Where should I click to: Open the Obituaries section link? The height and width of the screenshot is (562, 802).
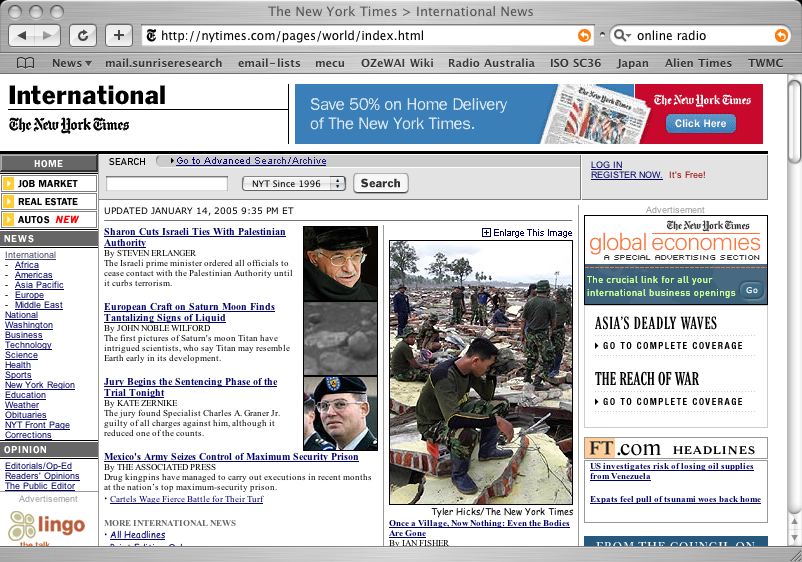tap(26, 415)
